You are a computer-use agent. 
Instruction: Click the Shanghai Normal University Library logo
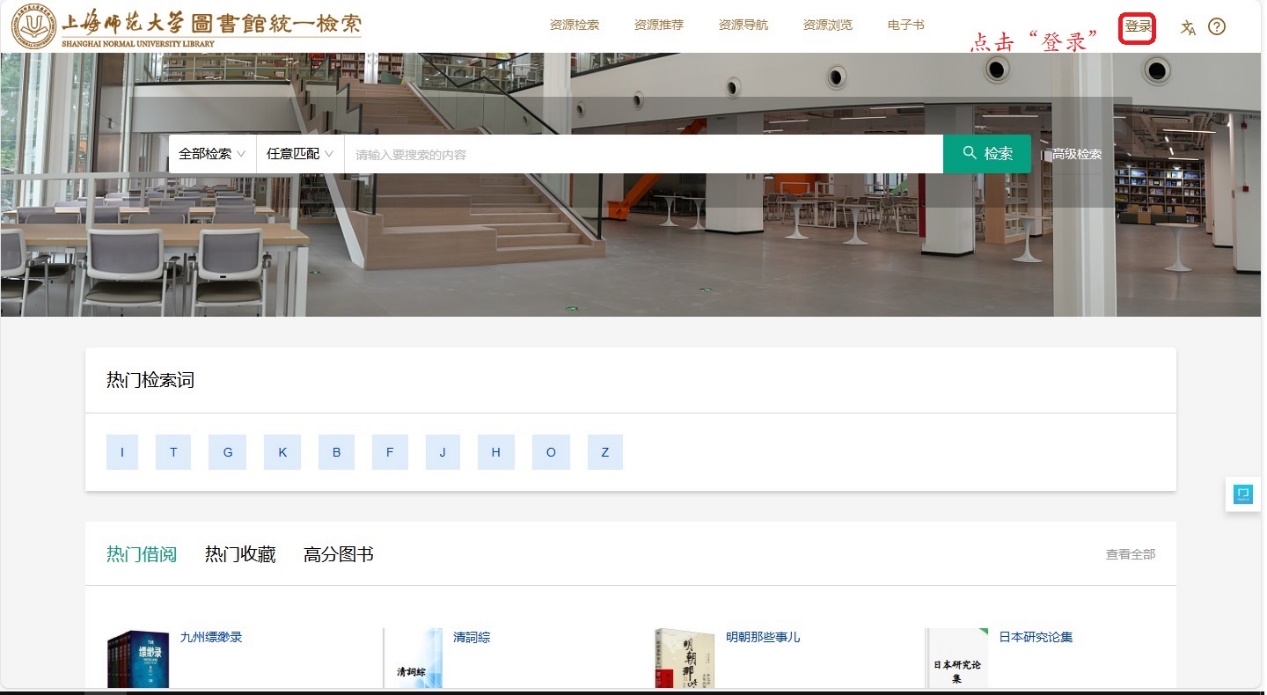[x=186, y=28]
